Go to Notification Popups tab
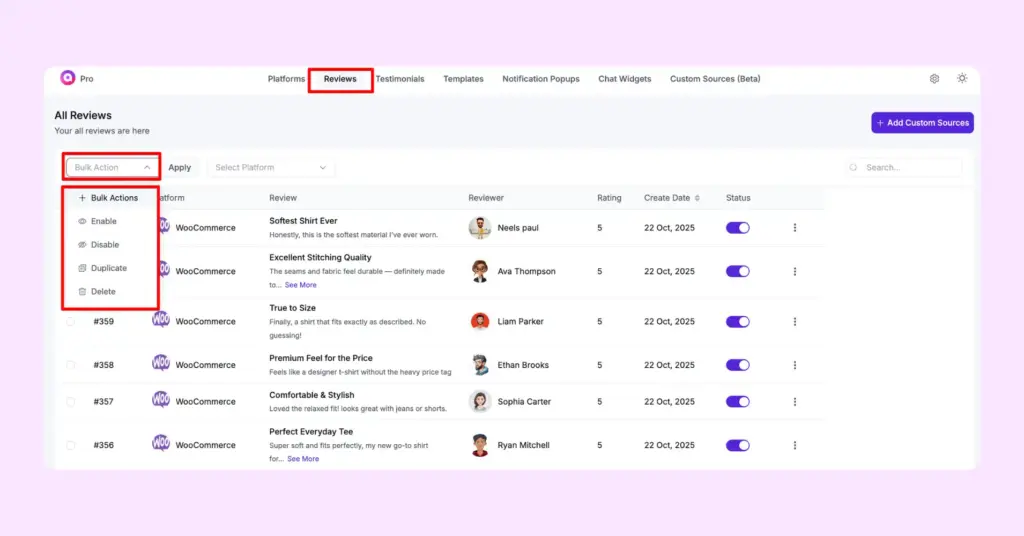This screenshot has width=1024, height=536. click(541, 79)
